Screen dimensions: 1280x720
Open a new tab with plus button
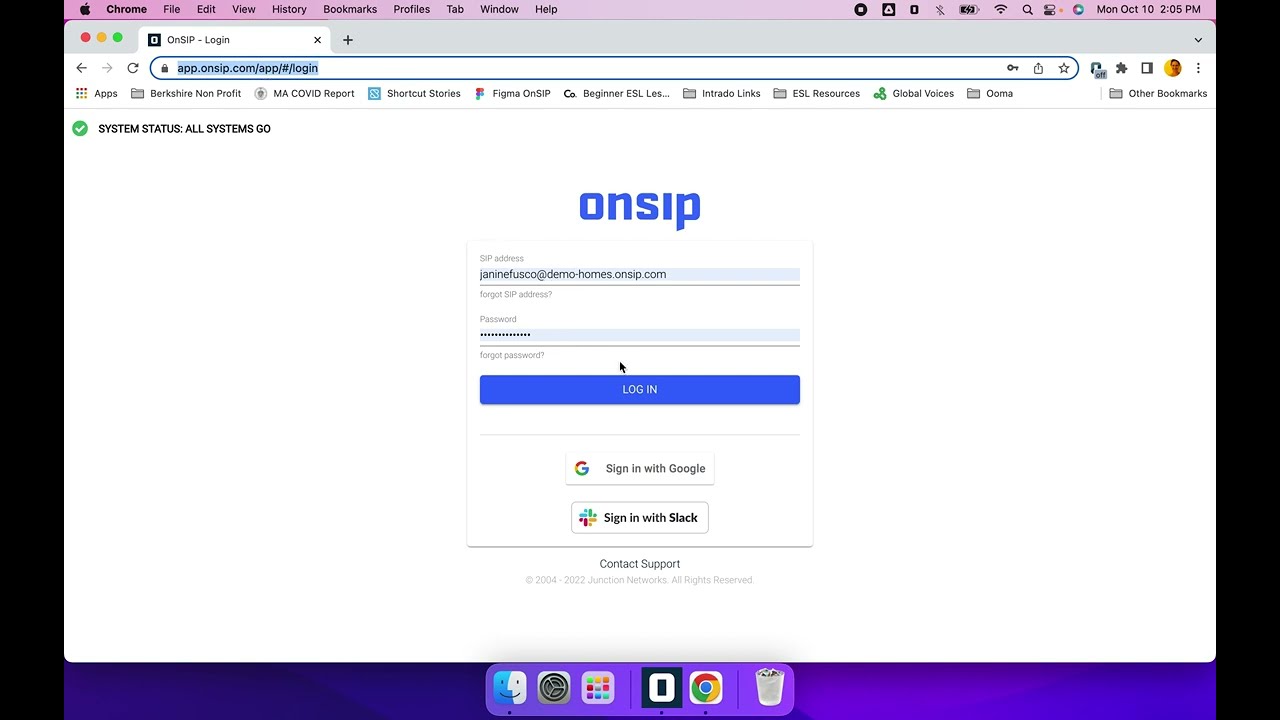coord(348,40)
